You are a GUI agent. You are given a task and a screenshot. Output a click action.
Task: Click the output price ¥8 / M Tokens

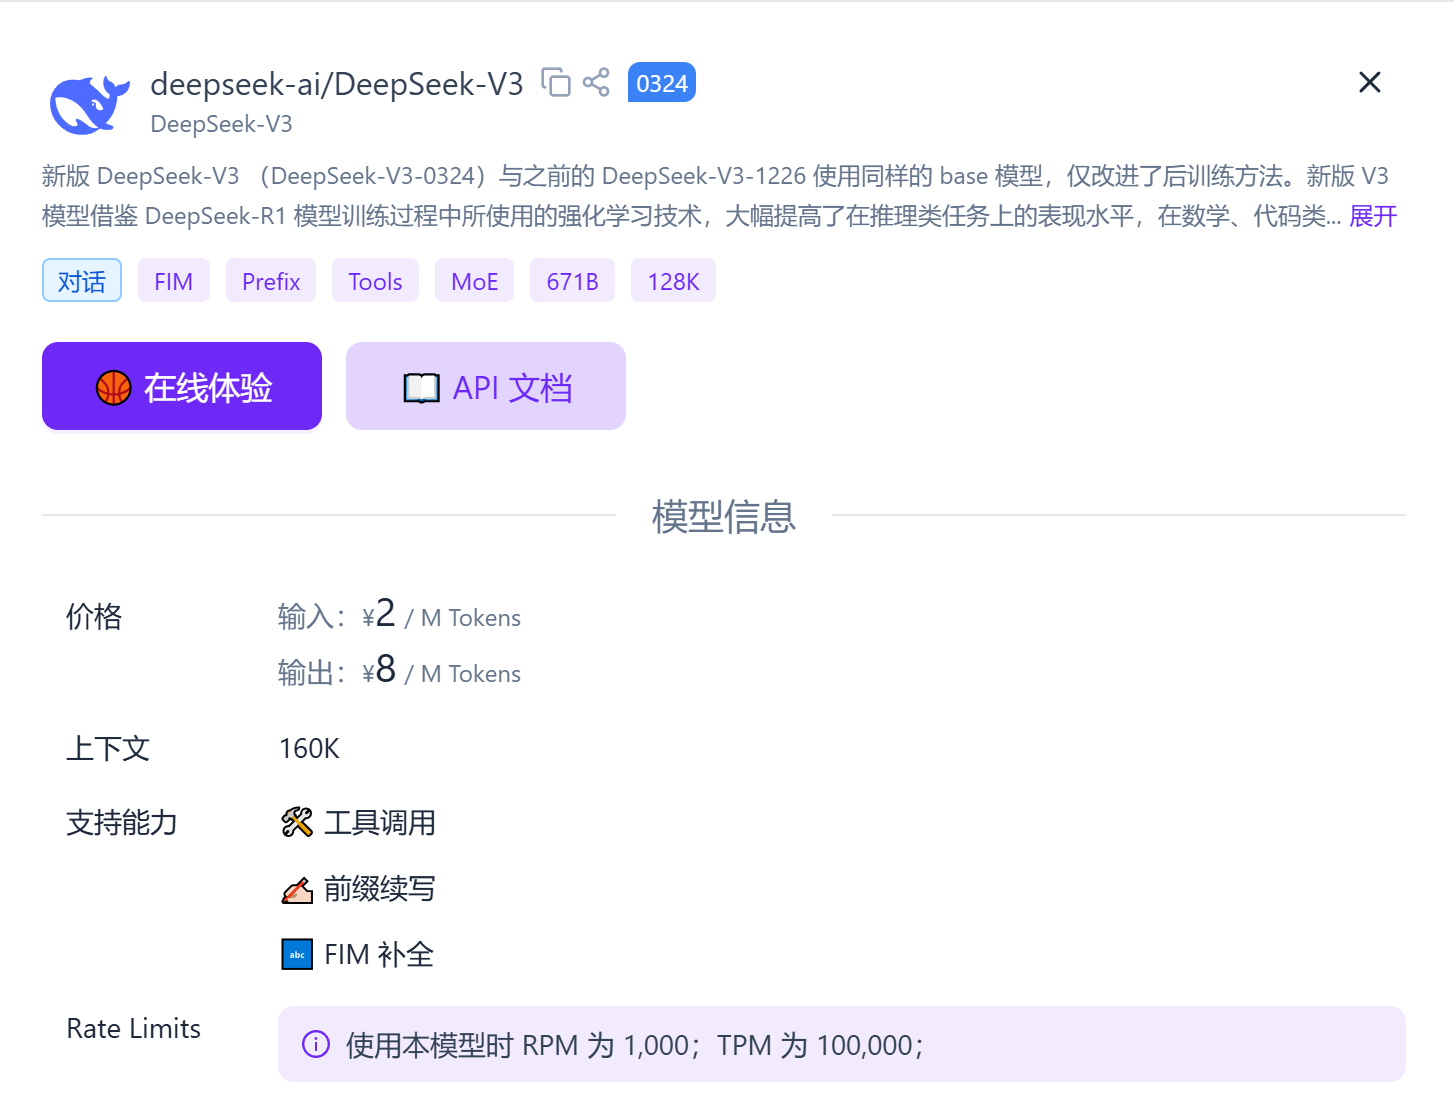(x=441, y=670)
